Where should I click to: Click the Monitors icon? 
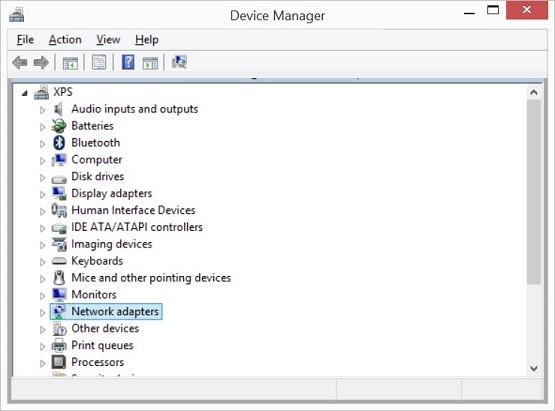[x=59, y=295]
